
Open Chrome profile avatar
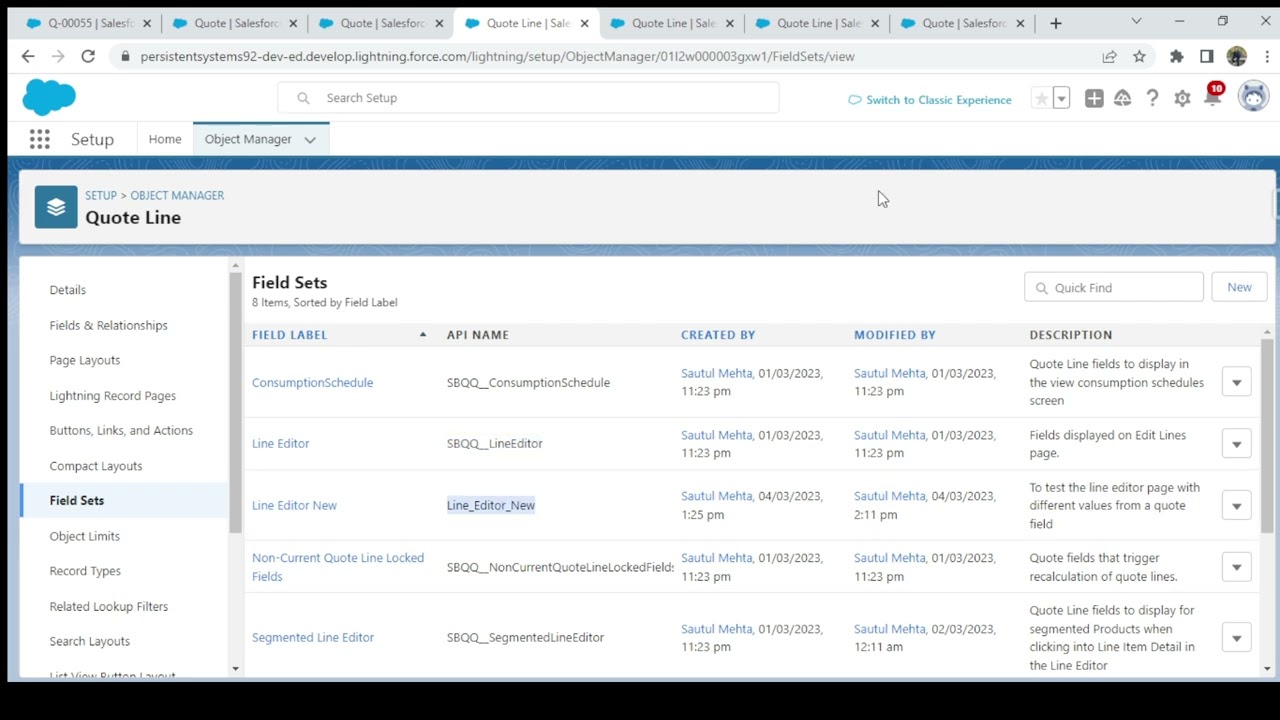coord(1237,57)
